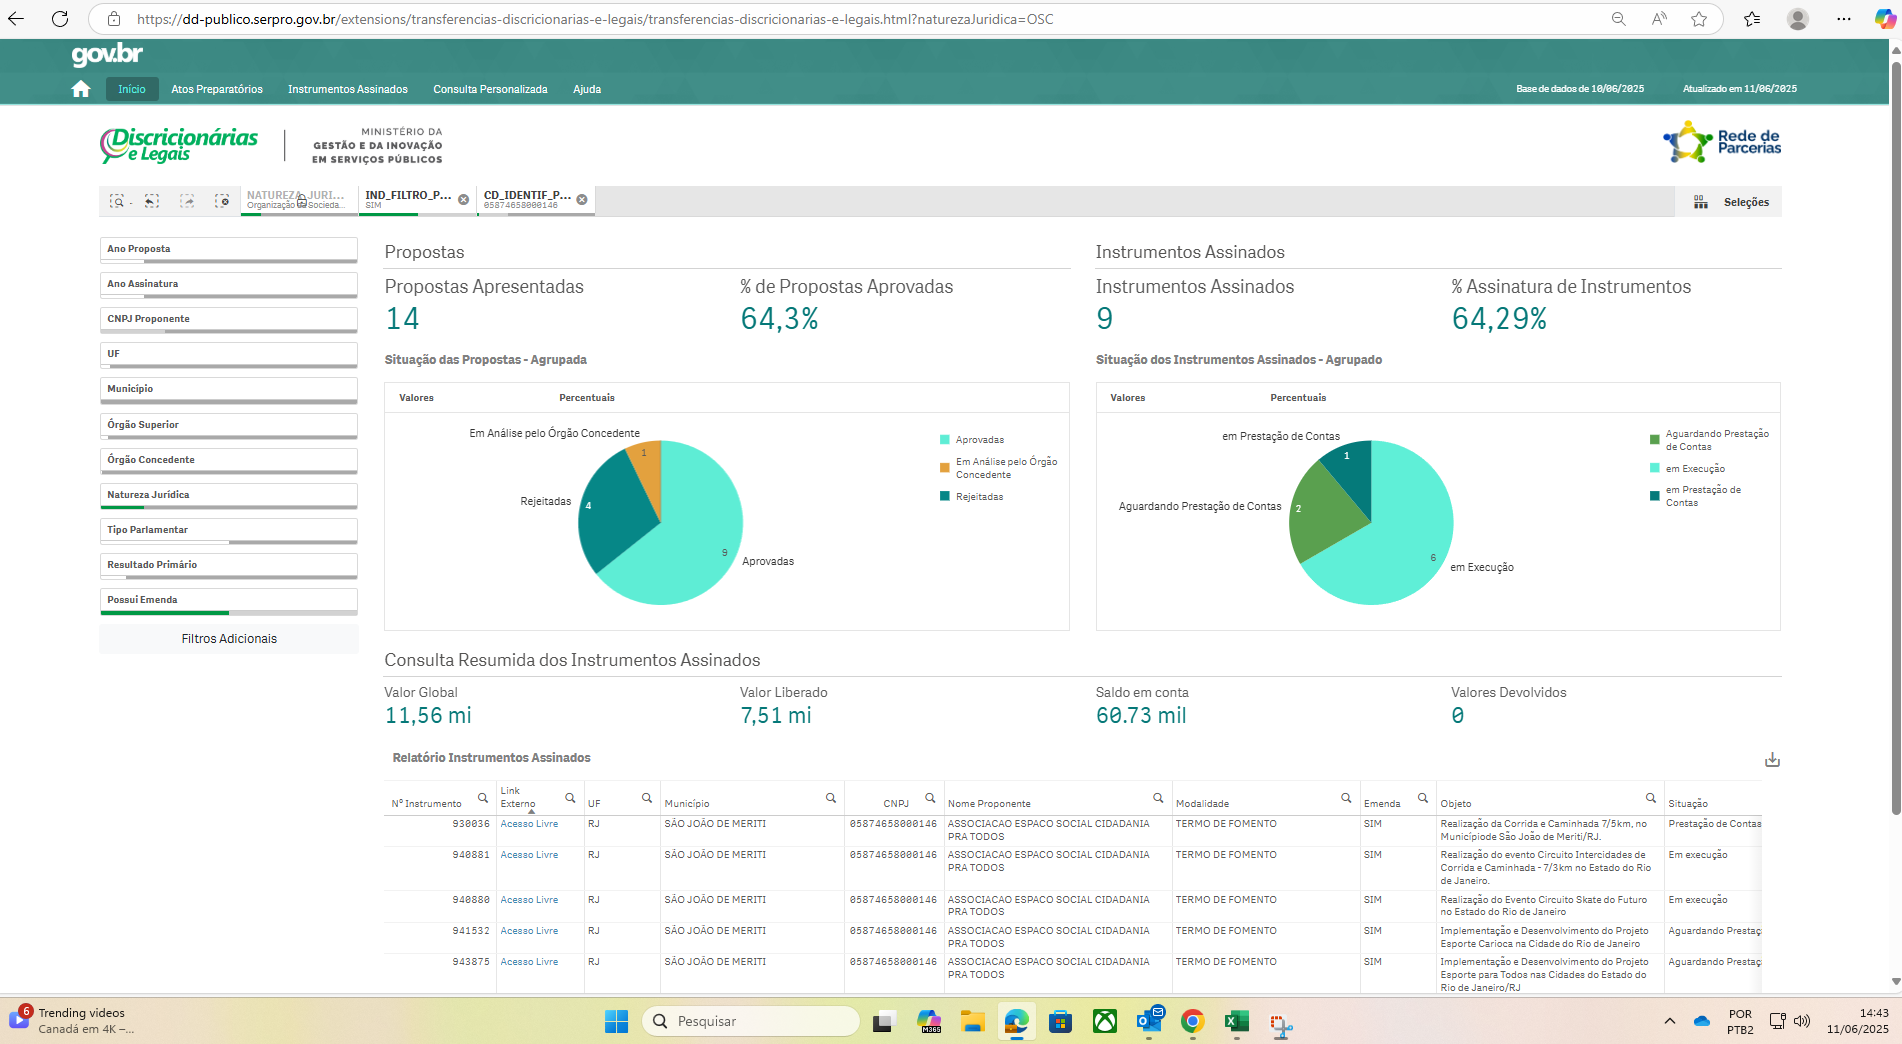Download the Relatório Instrumentos Assinados table
The height and width of the screenshot is (1044, 1902).
[1772, 760]
